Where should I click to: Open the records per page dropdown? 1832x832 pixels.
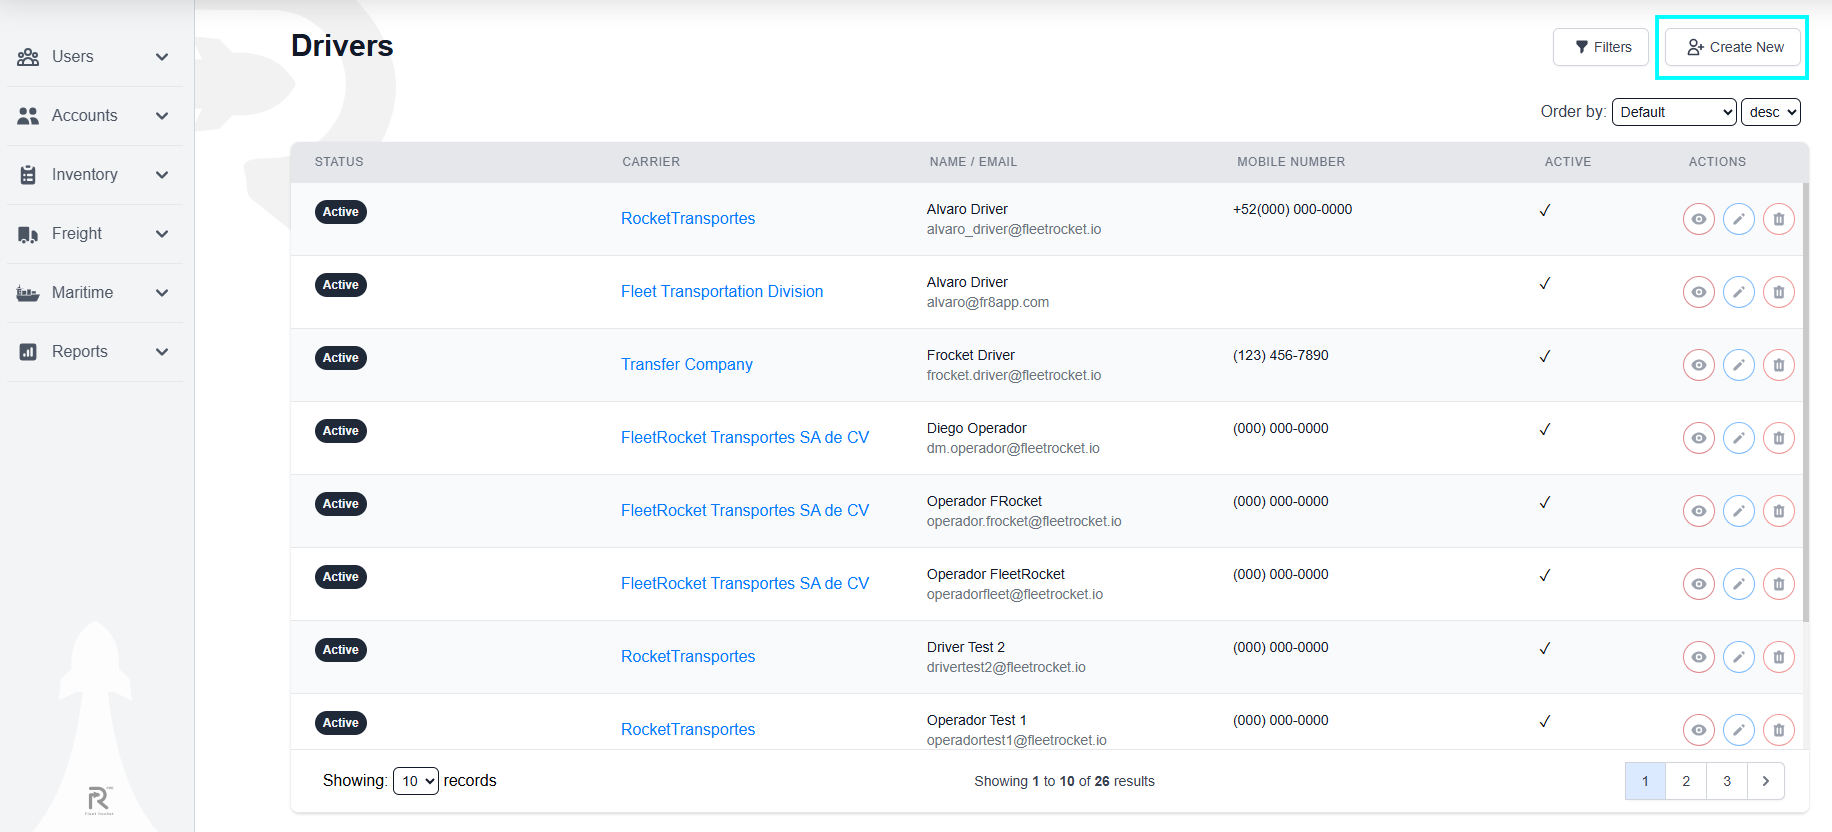tap(416, 781)
